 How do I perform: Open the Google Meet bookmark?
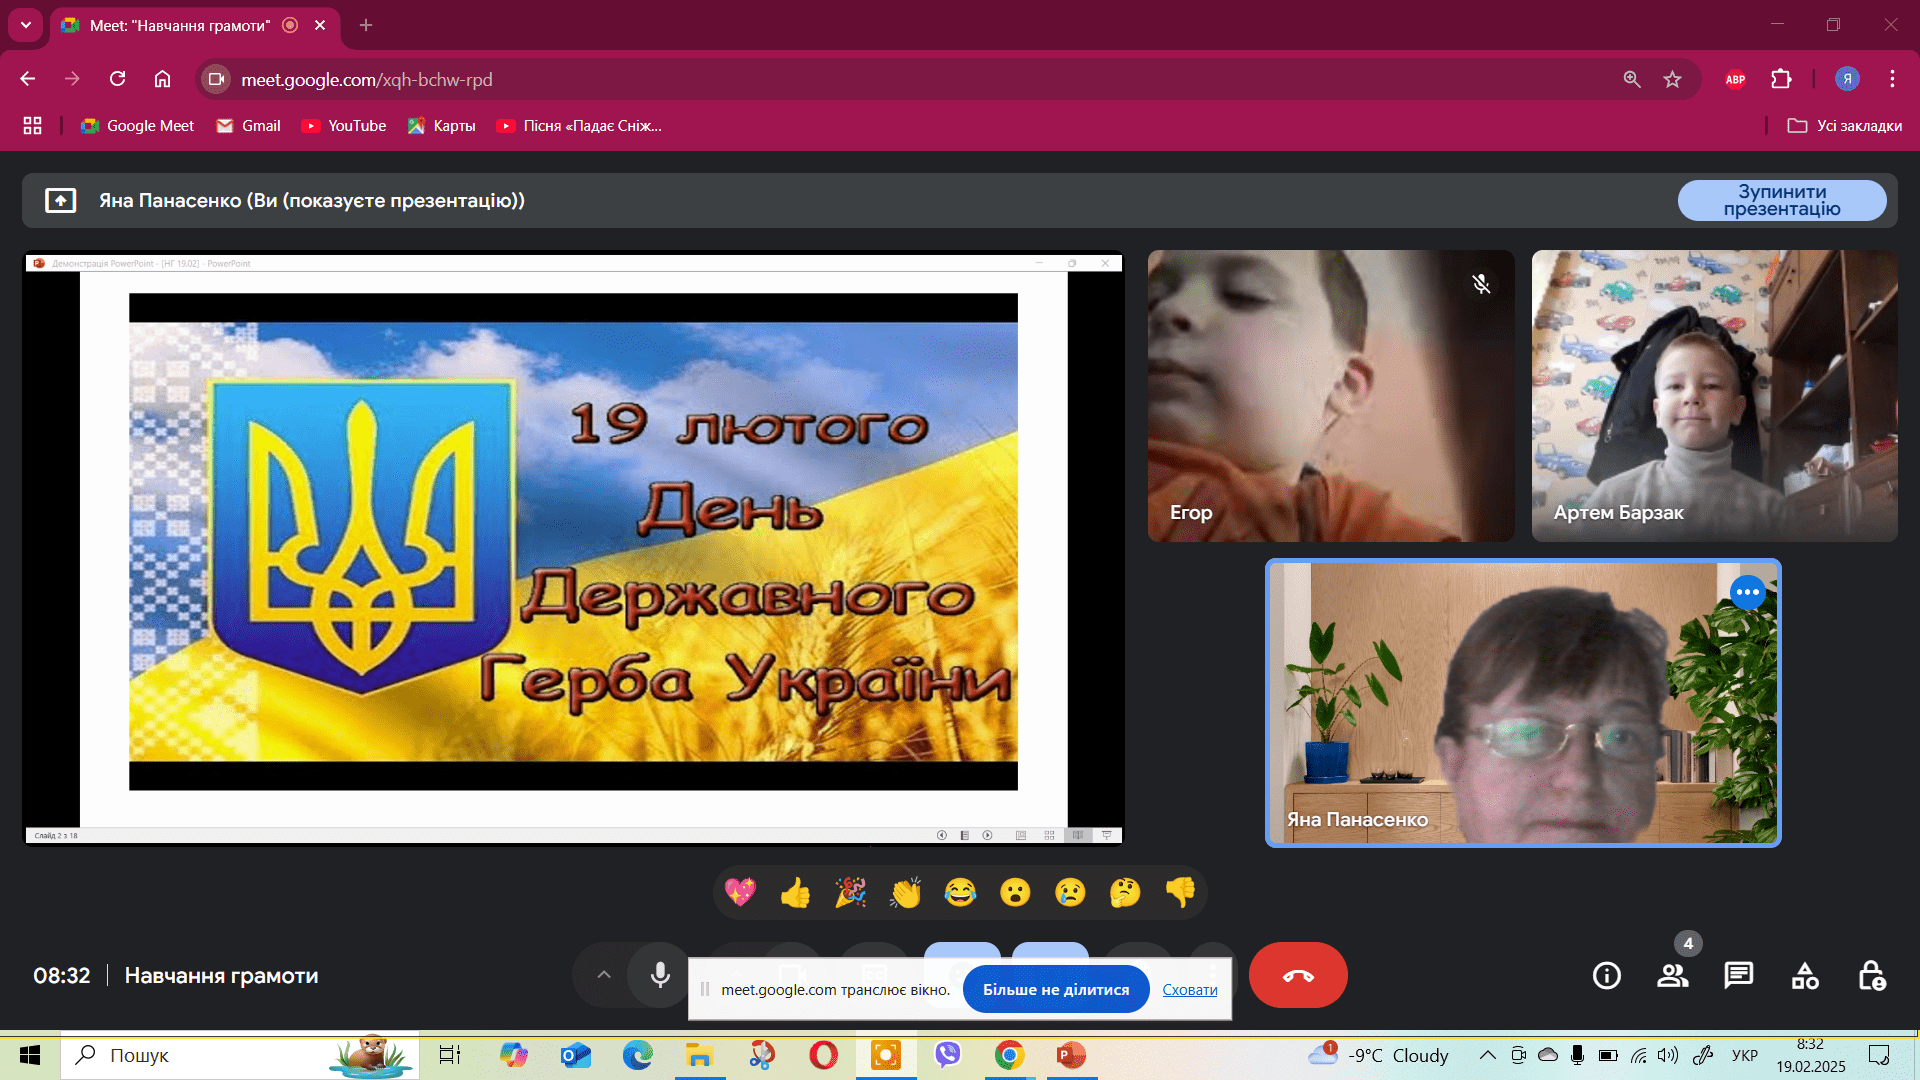tap(138, 126)
